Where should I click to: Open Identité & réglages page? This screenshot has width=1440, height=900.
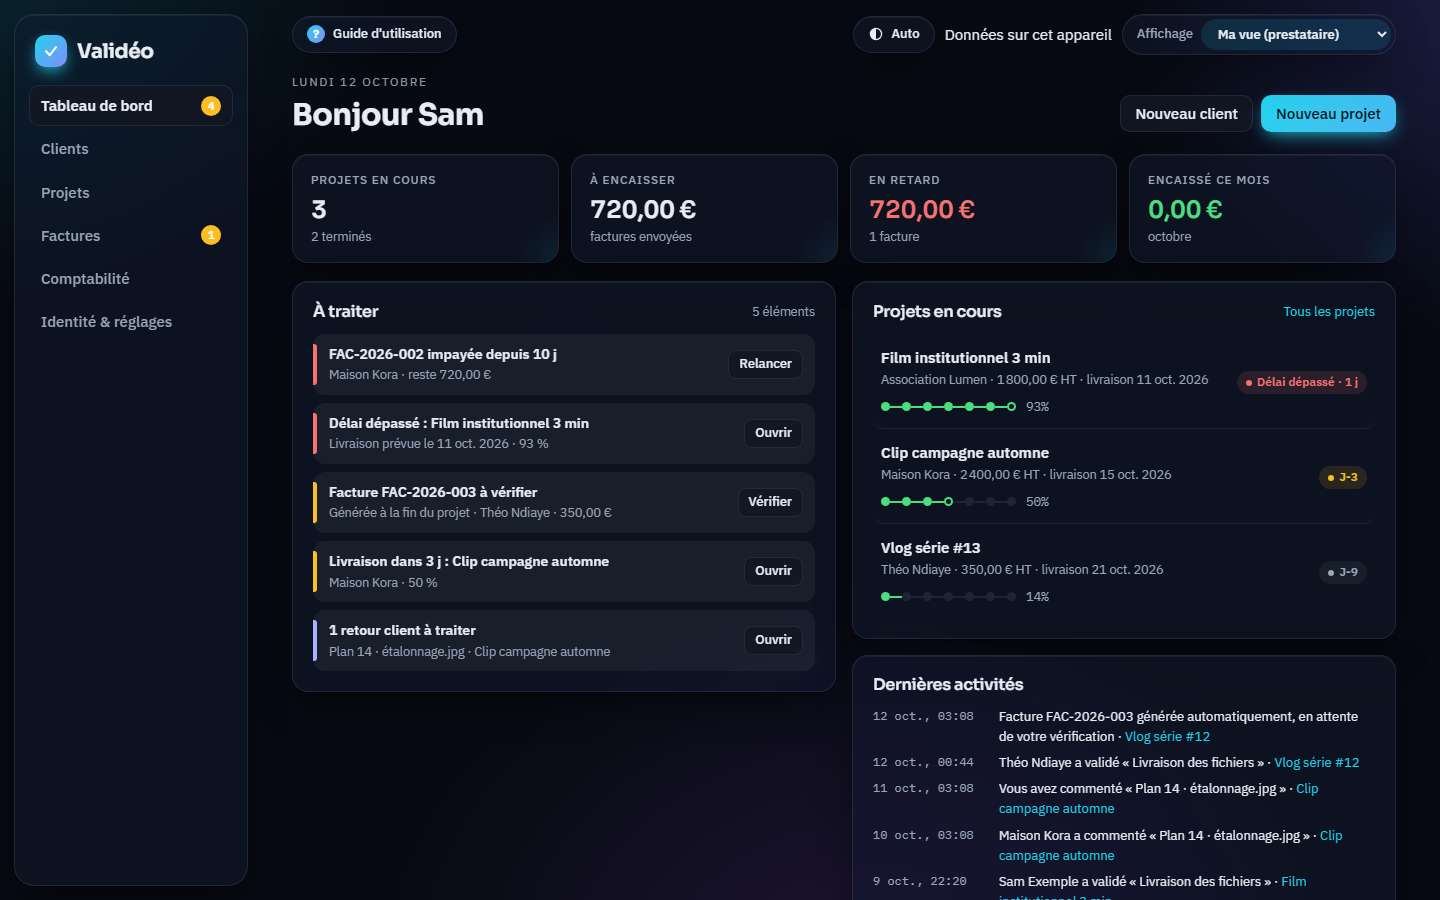click(x=131, y=322)
